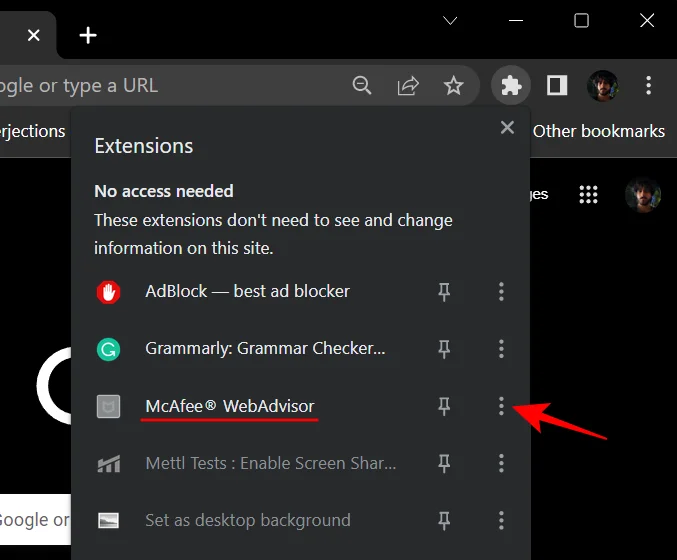The width and height of the screenshot is (677, 560).
Task: Pin the Grammarly extension
Action: coord(444,349)
